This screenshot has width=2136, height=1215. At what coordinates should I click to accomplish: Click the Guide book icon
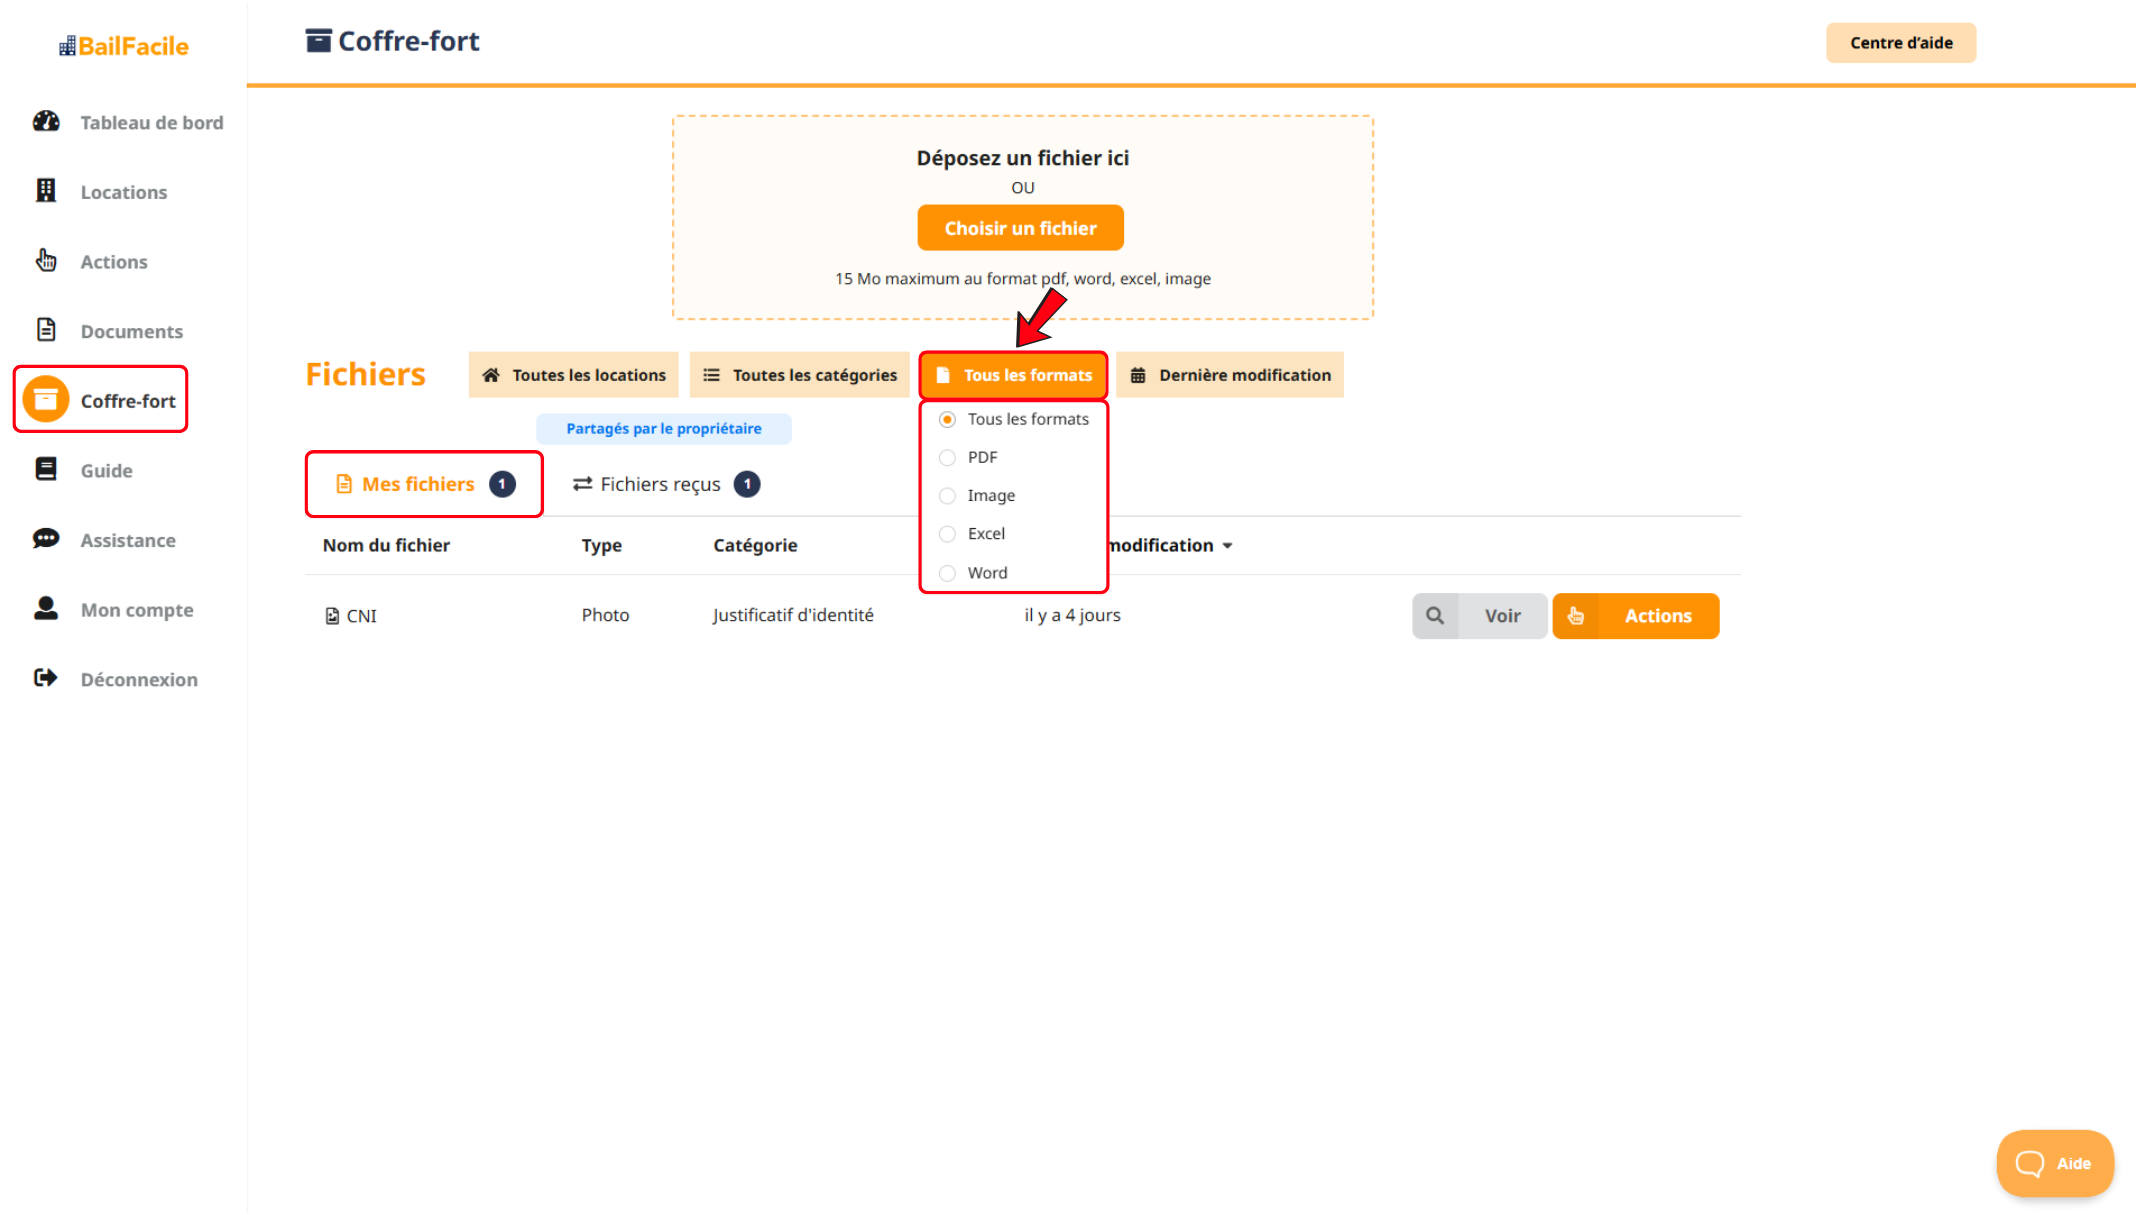[46, 469]
